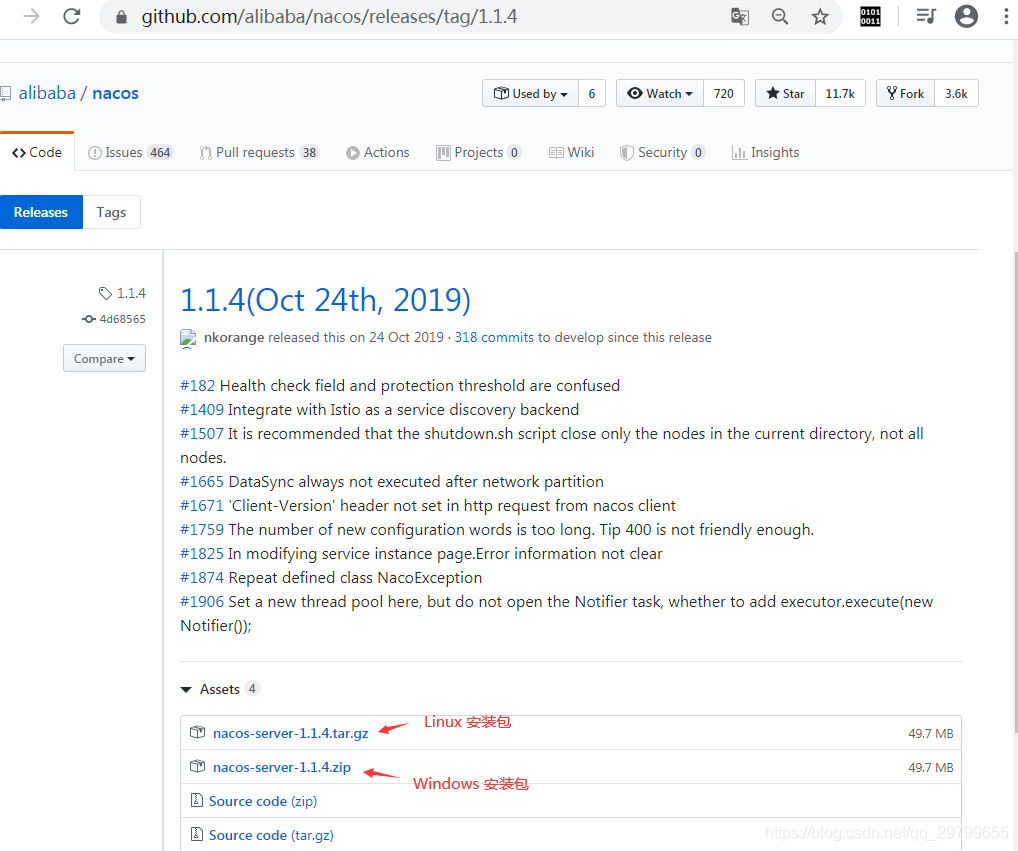1018x851 pixels.
Task: Open the Compare dropdown
Action: click(x=104, y=358)
